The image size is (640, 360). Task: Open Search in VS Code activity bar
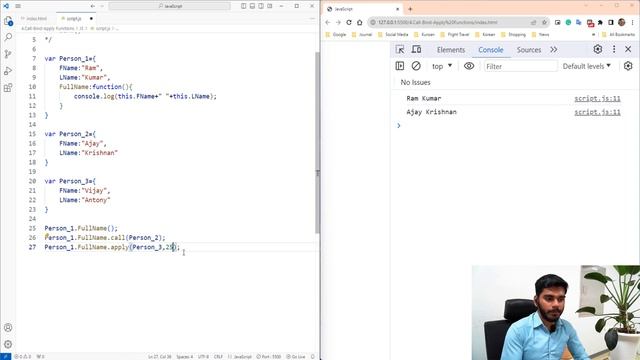pos(8,37)
